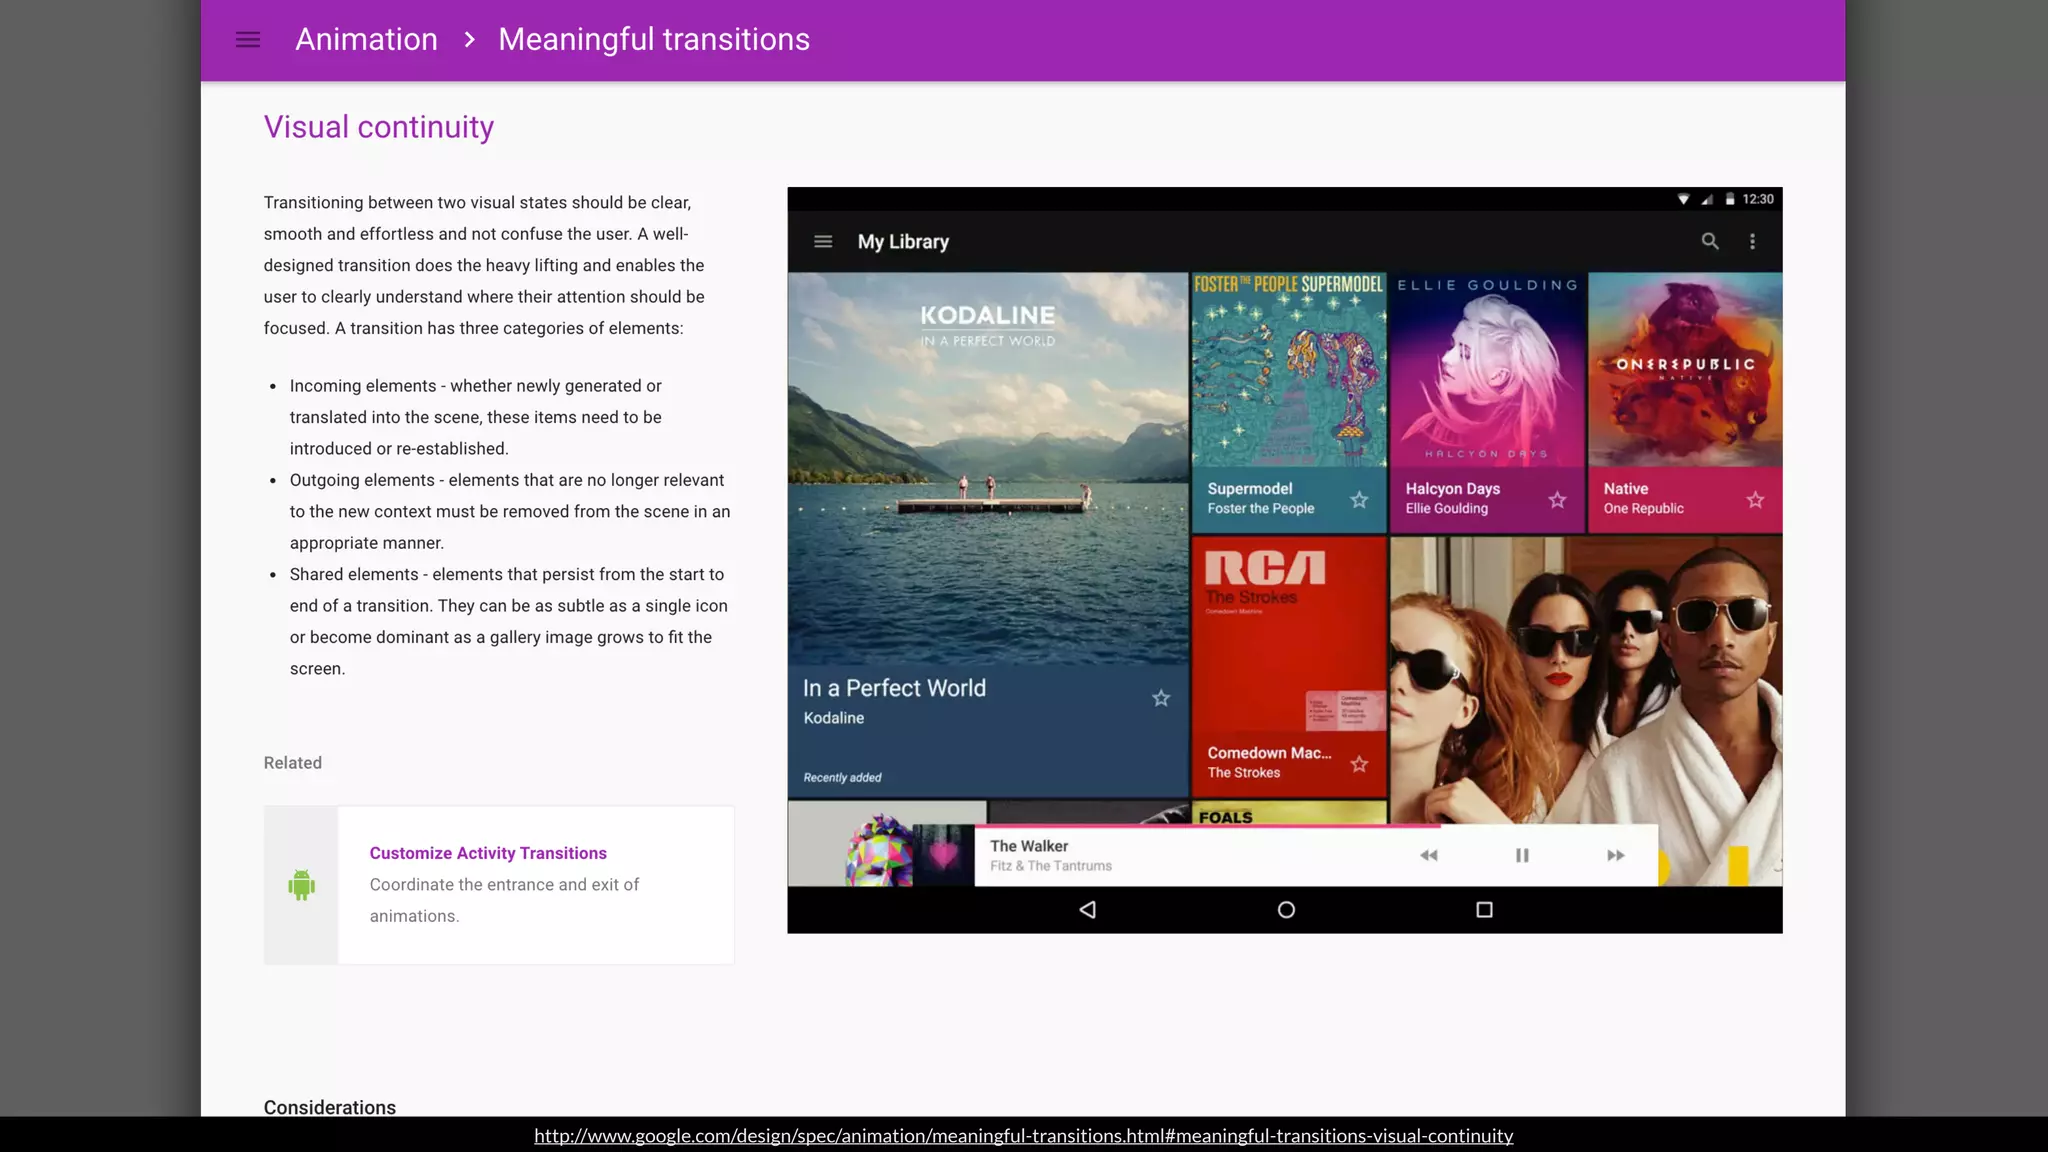
Task: Open the Foals album tile
Action: point(1289,813)
